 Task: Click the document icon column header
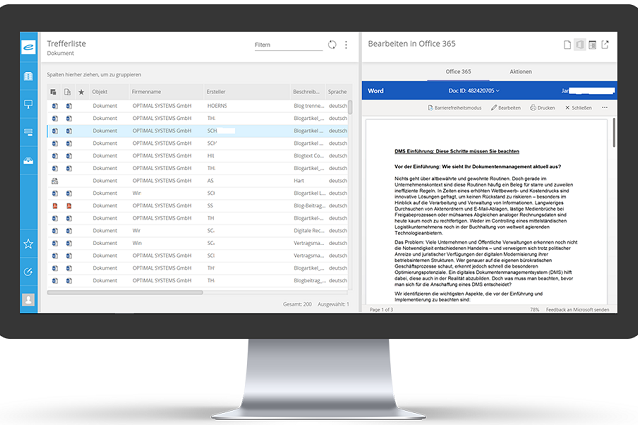pyautogui.click(x=68, y=92)
